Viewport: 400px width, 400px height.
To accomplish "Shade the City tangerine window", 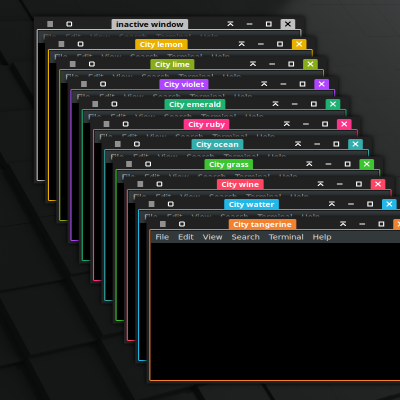I will click(343, 224).
